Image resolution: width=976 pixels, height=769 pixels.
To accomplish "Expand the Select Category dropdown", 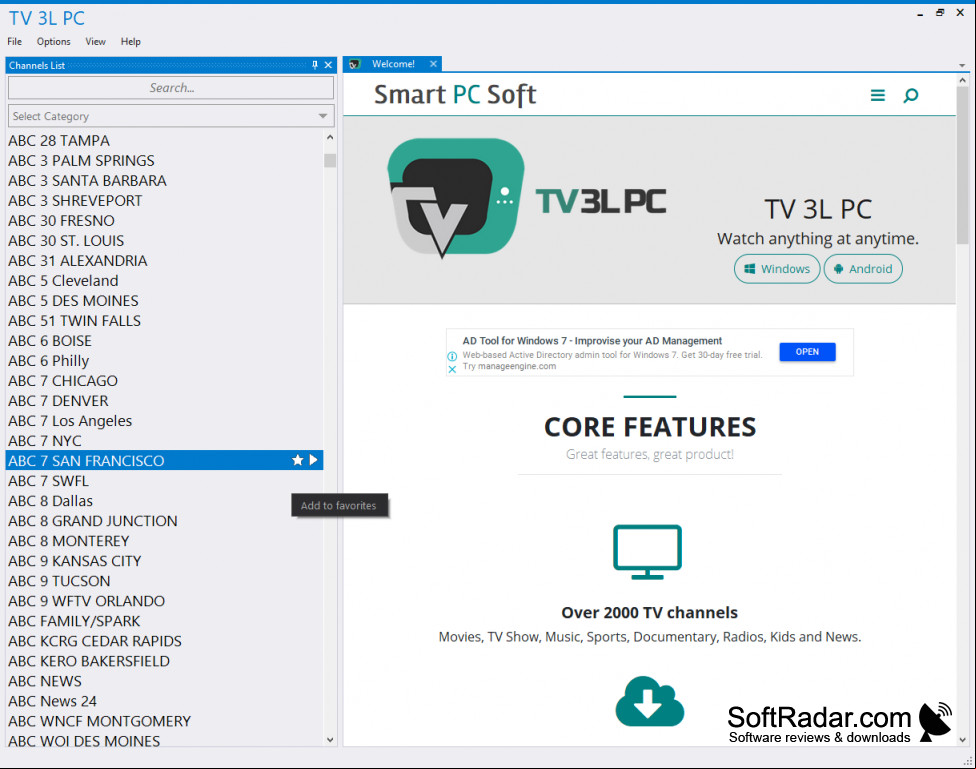I will (322, 116).
